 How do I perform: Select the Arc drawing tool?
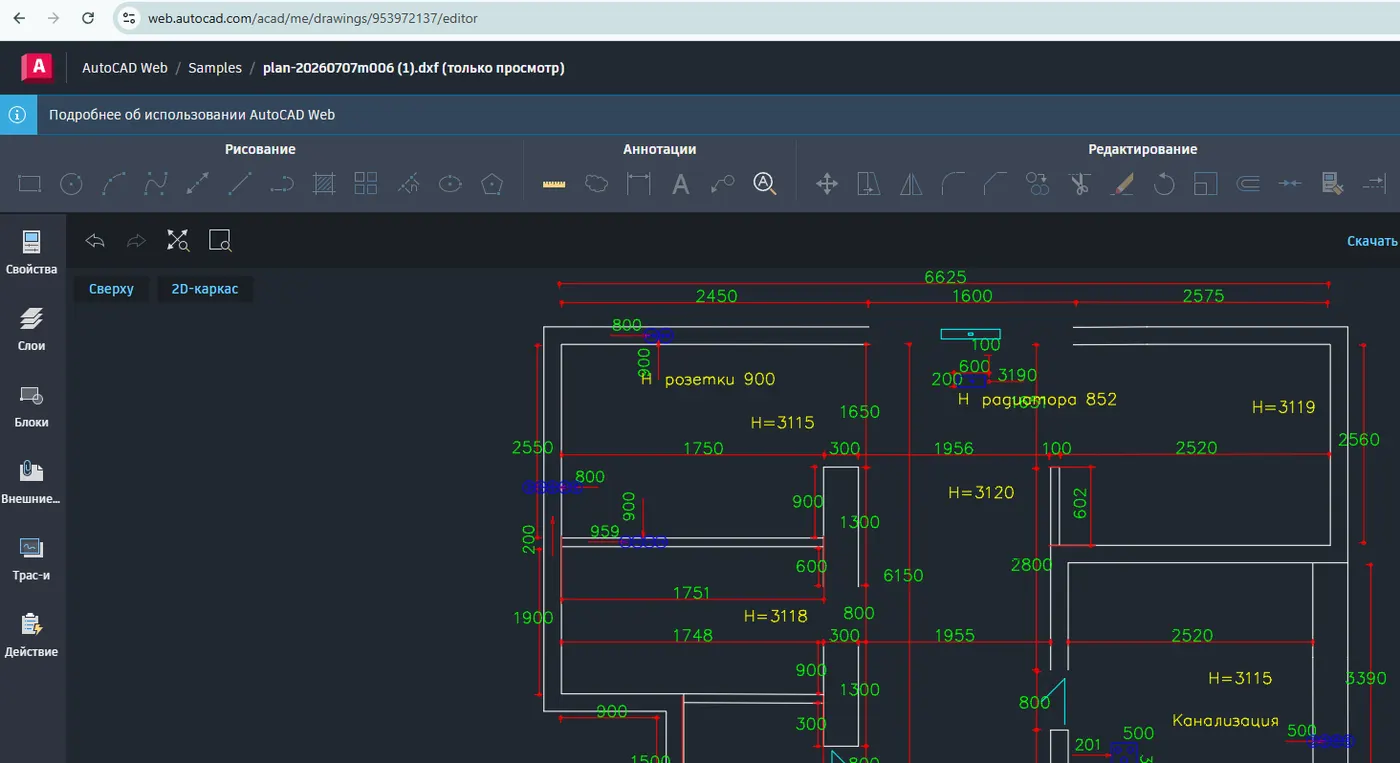114,183
